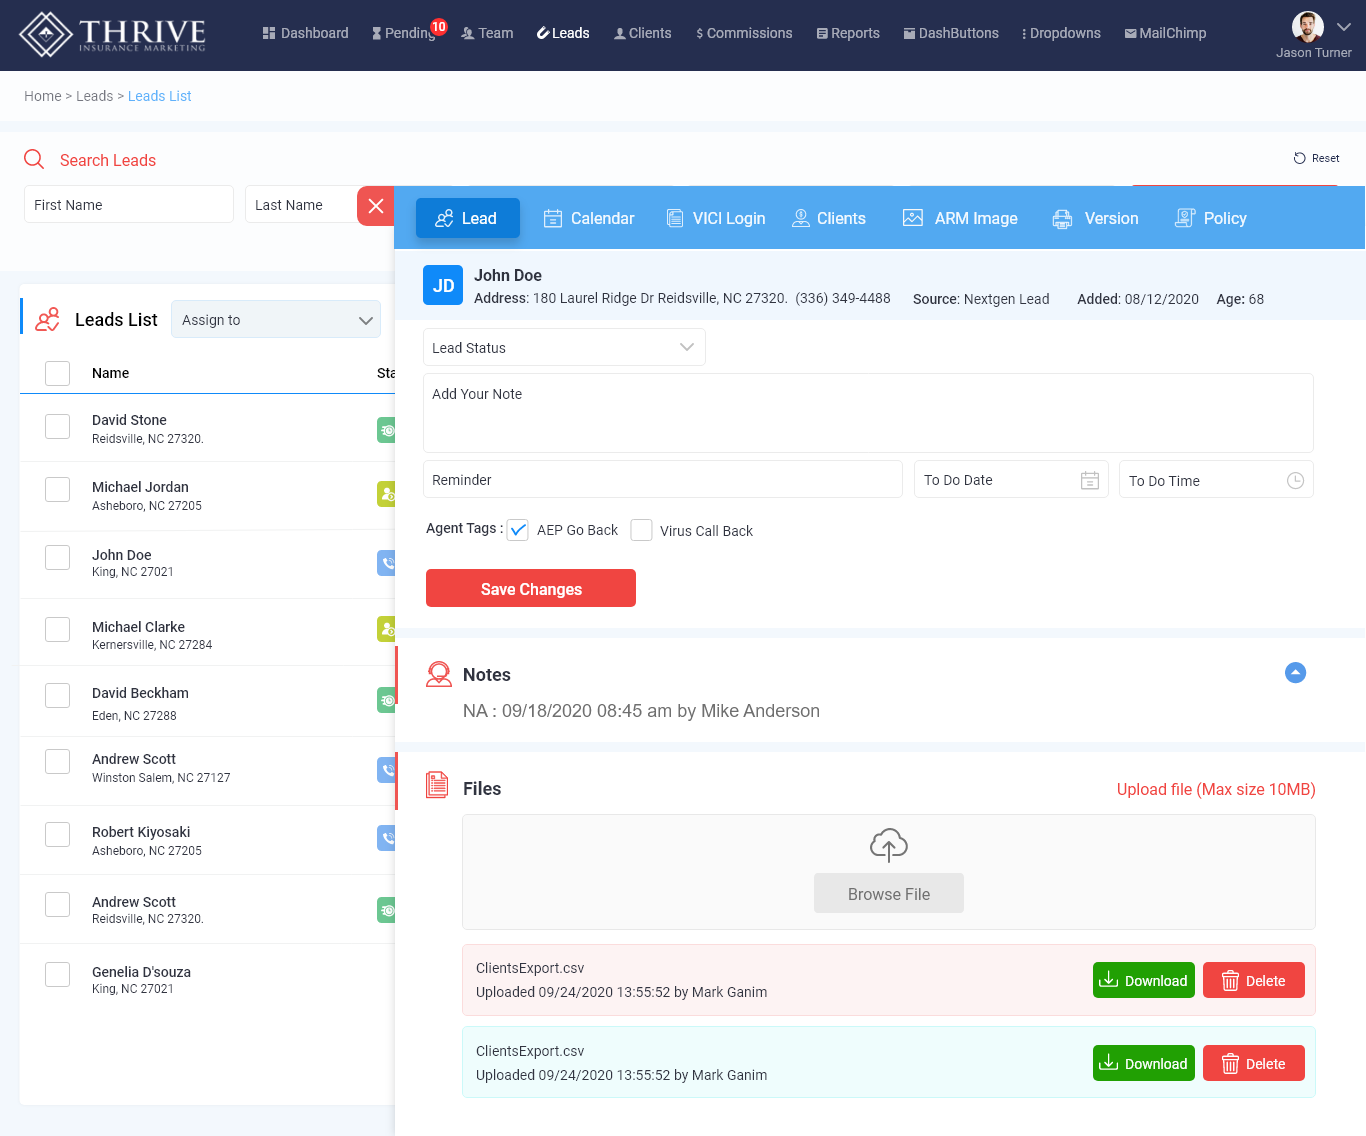This screenshot has height=1136, width=1366.
Task: Click the Reminder input field
Action: coord(663,479)
